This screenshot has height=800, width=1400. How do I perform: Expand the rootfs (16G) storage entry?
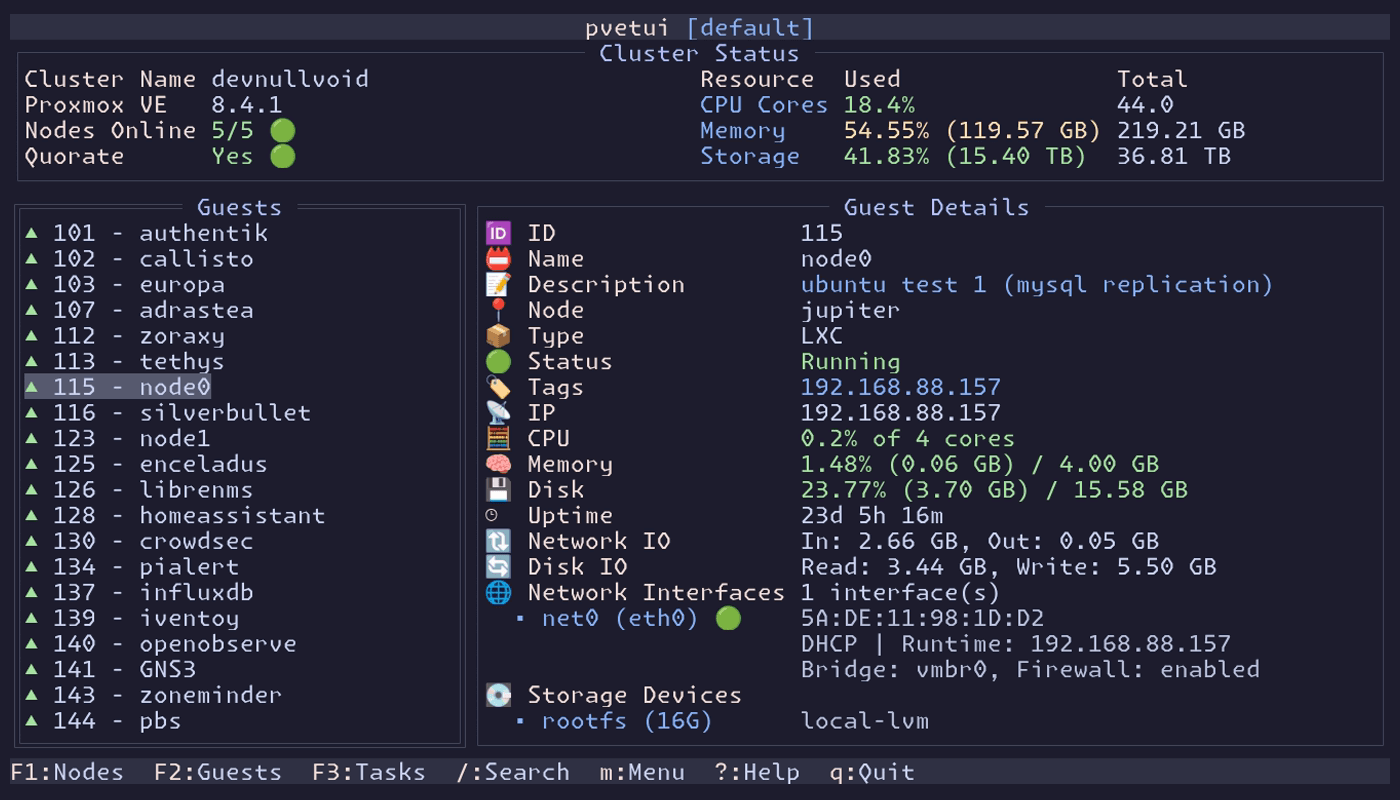point(626,721)
